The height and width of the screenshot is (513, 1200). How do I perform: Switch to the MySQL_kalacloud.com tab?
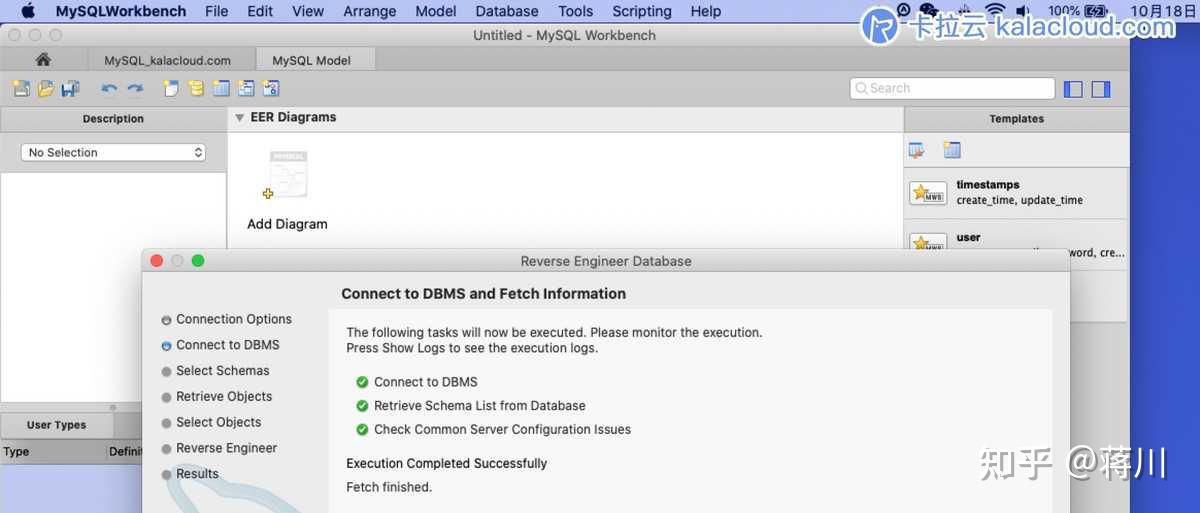pos(167,60)
